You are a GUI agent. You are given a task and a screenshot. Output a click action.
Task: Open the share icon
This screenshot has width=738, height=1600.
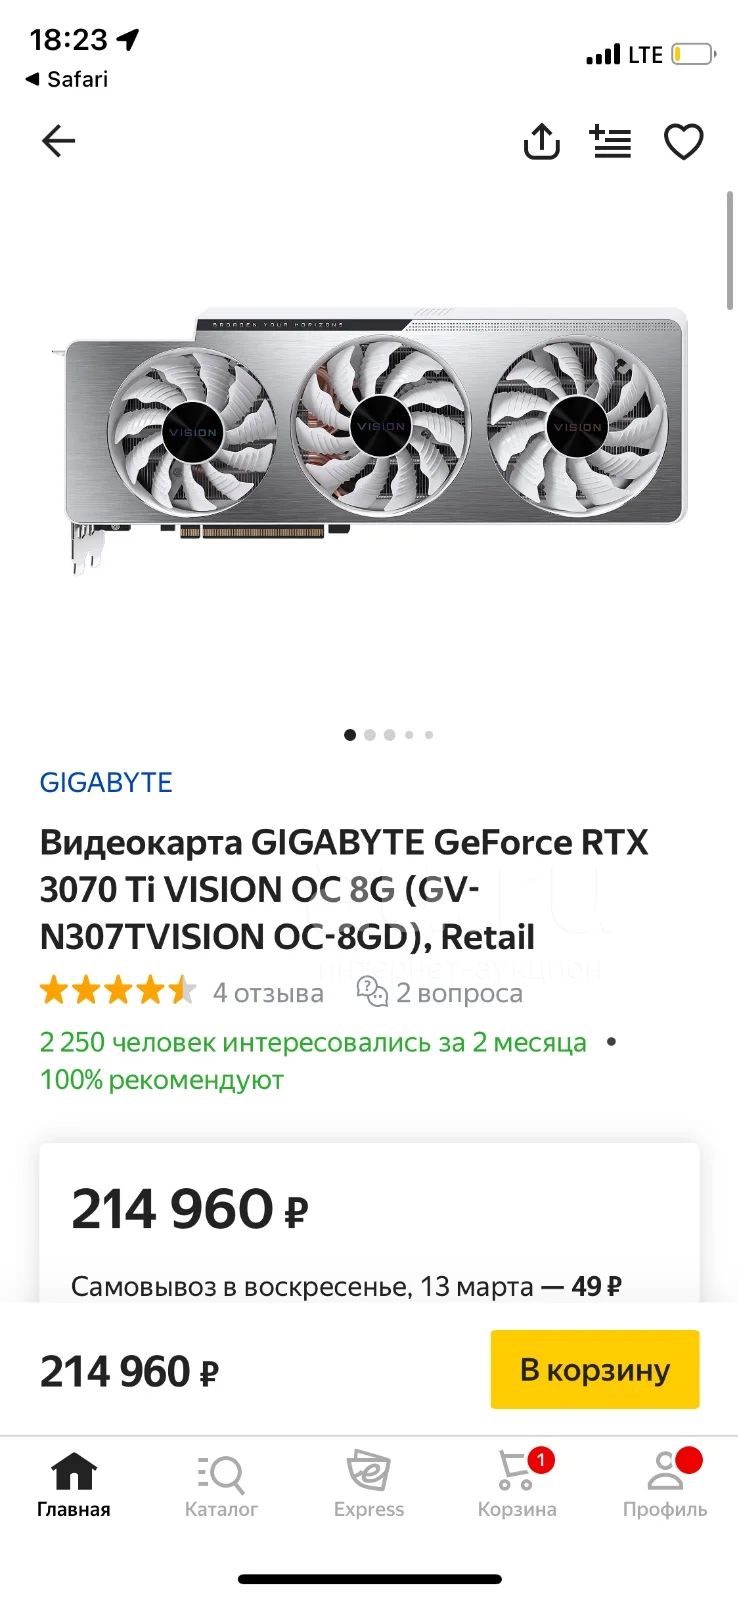(541, 141)
